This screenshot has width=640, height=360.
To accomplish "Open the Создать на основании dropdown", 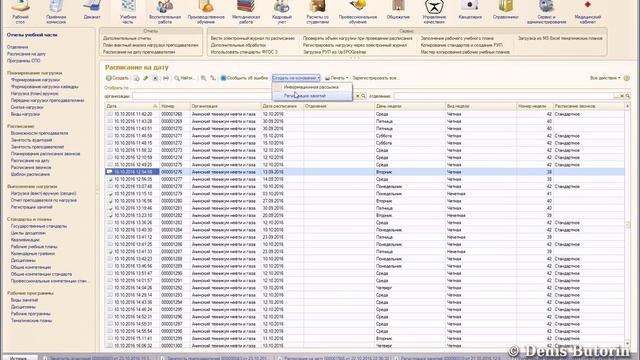I will (296, 78).
